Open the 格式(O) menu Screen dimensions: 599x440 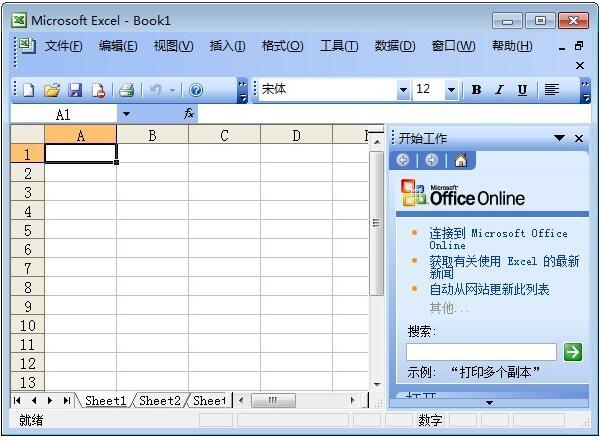[283, 46]
